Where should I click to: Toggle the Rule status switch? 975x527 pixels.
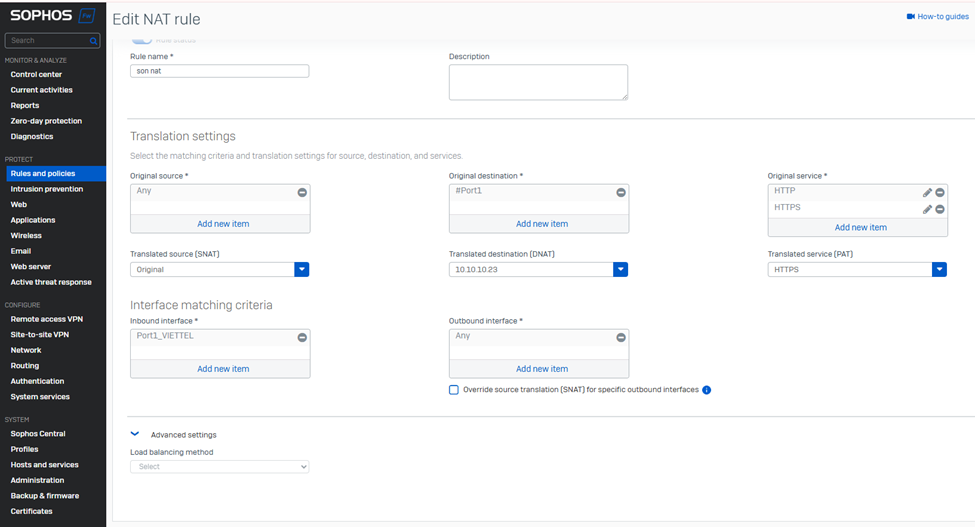coord(142,40)
